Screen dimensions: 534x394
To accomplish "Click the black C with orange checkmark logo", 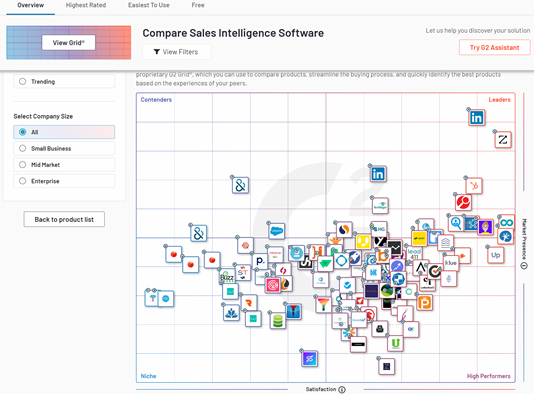I will [x=435, y=271].
